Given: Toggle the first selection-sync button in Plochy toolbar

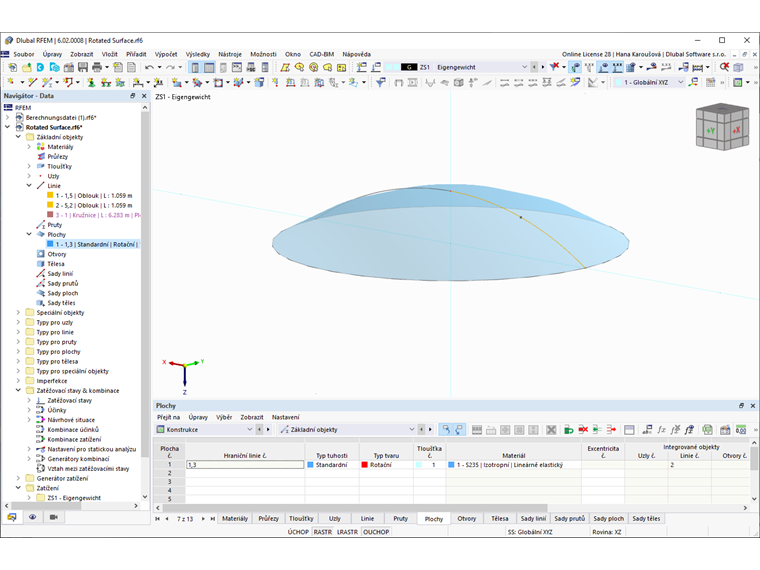Looking at the screenshot, I should pos(445,429).
